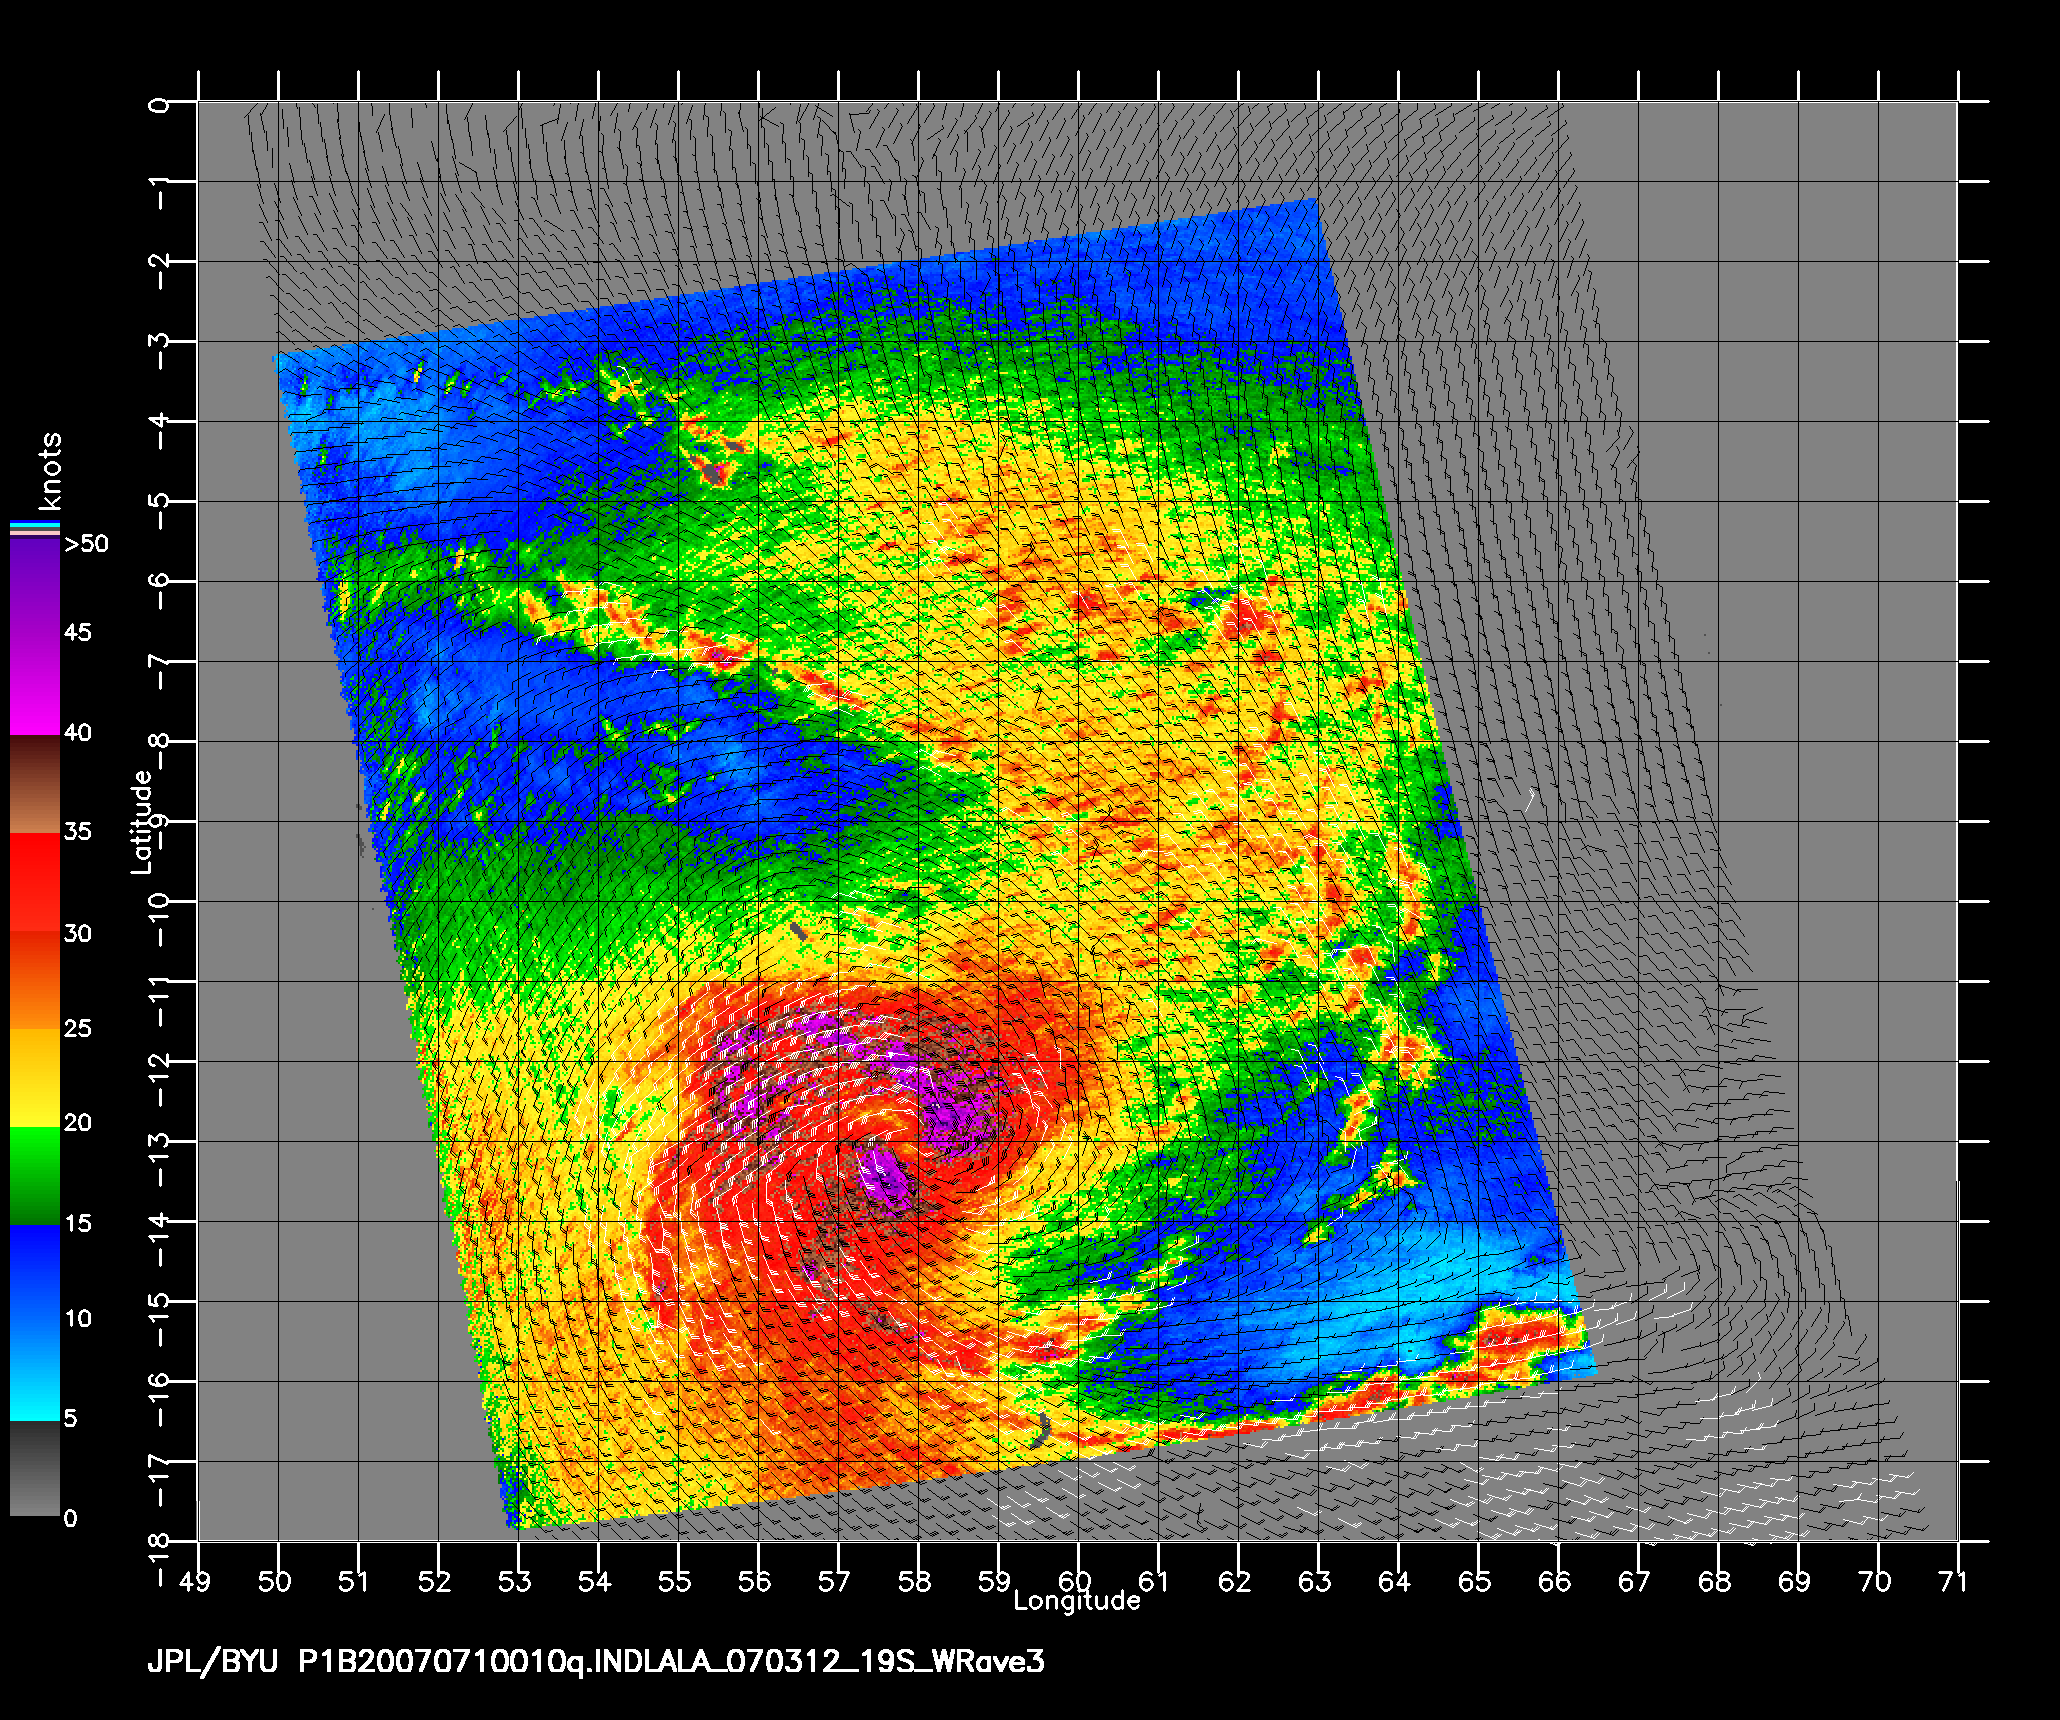The height and width of the screenshot is (1720, 2060).
Task: Select the bright red 30–35 knots color bar segment
Action: (35, 883)
